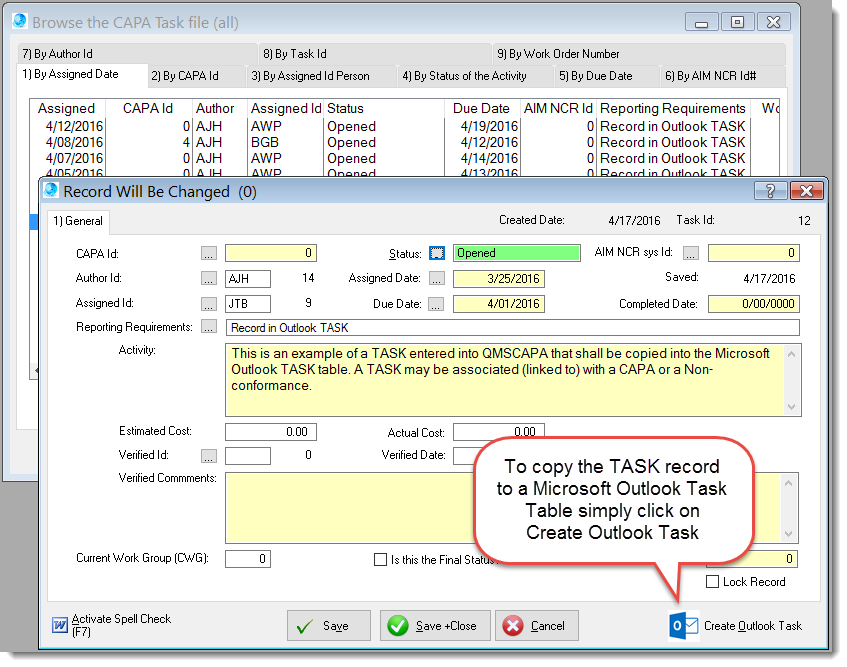Open the Reporting Requirements lookup
This screenshot has height=667, width=847.
pyautogui.click(x=208, y=327)
